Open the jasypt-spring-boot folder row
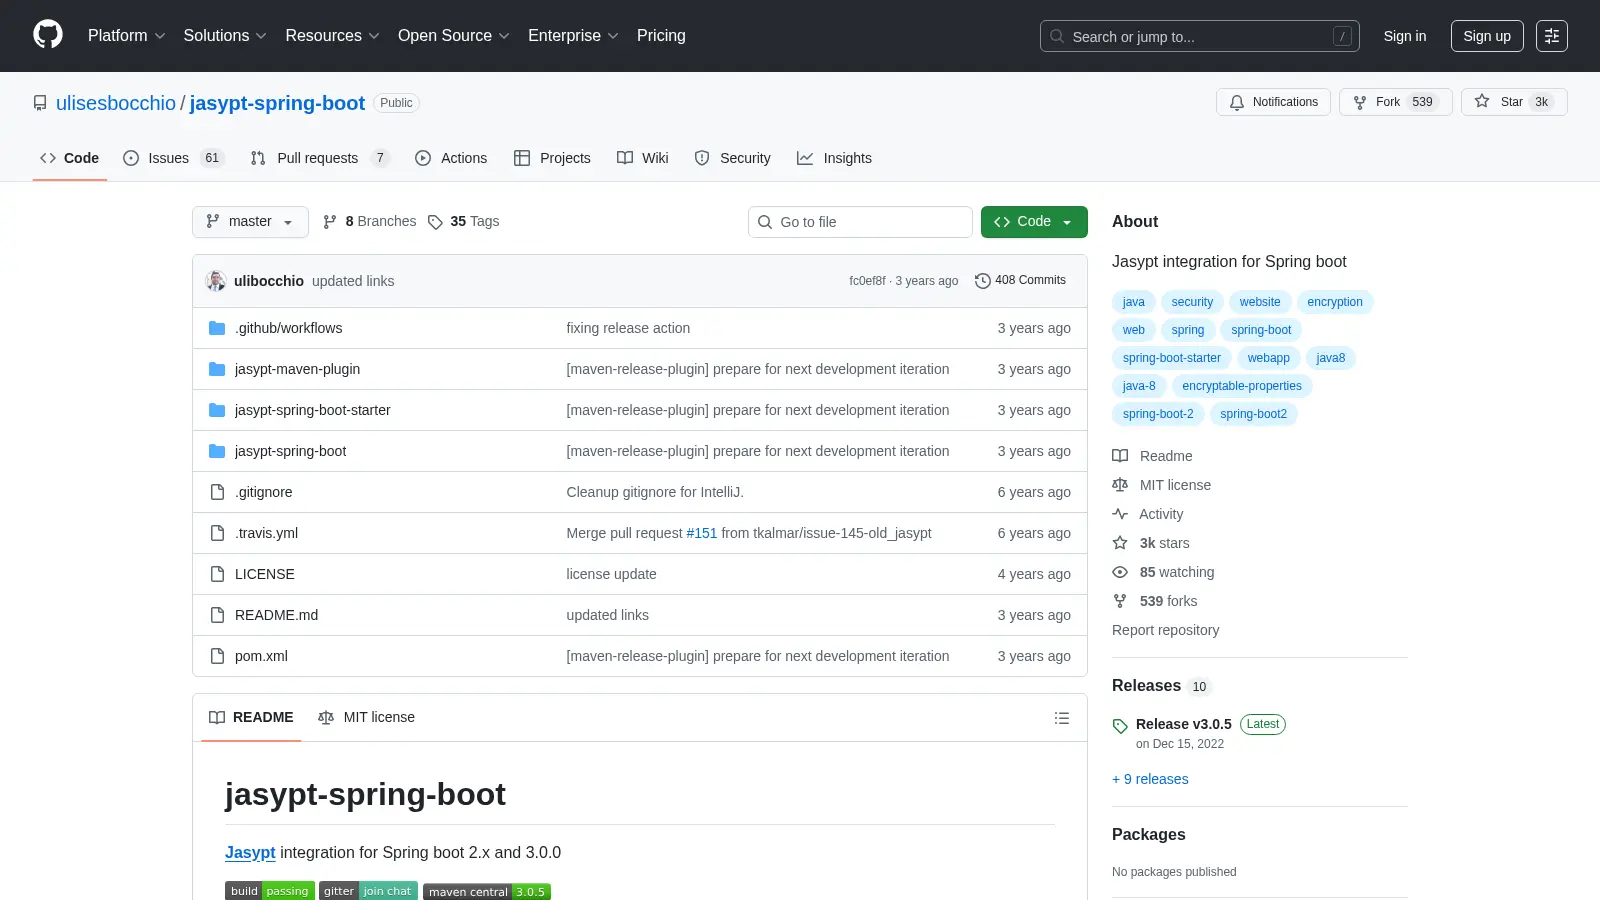Image resolution: width=1600 pixels, height=900 pixels. coord(640,451)
